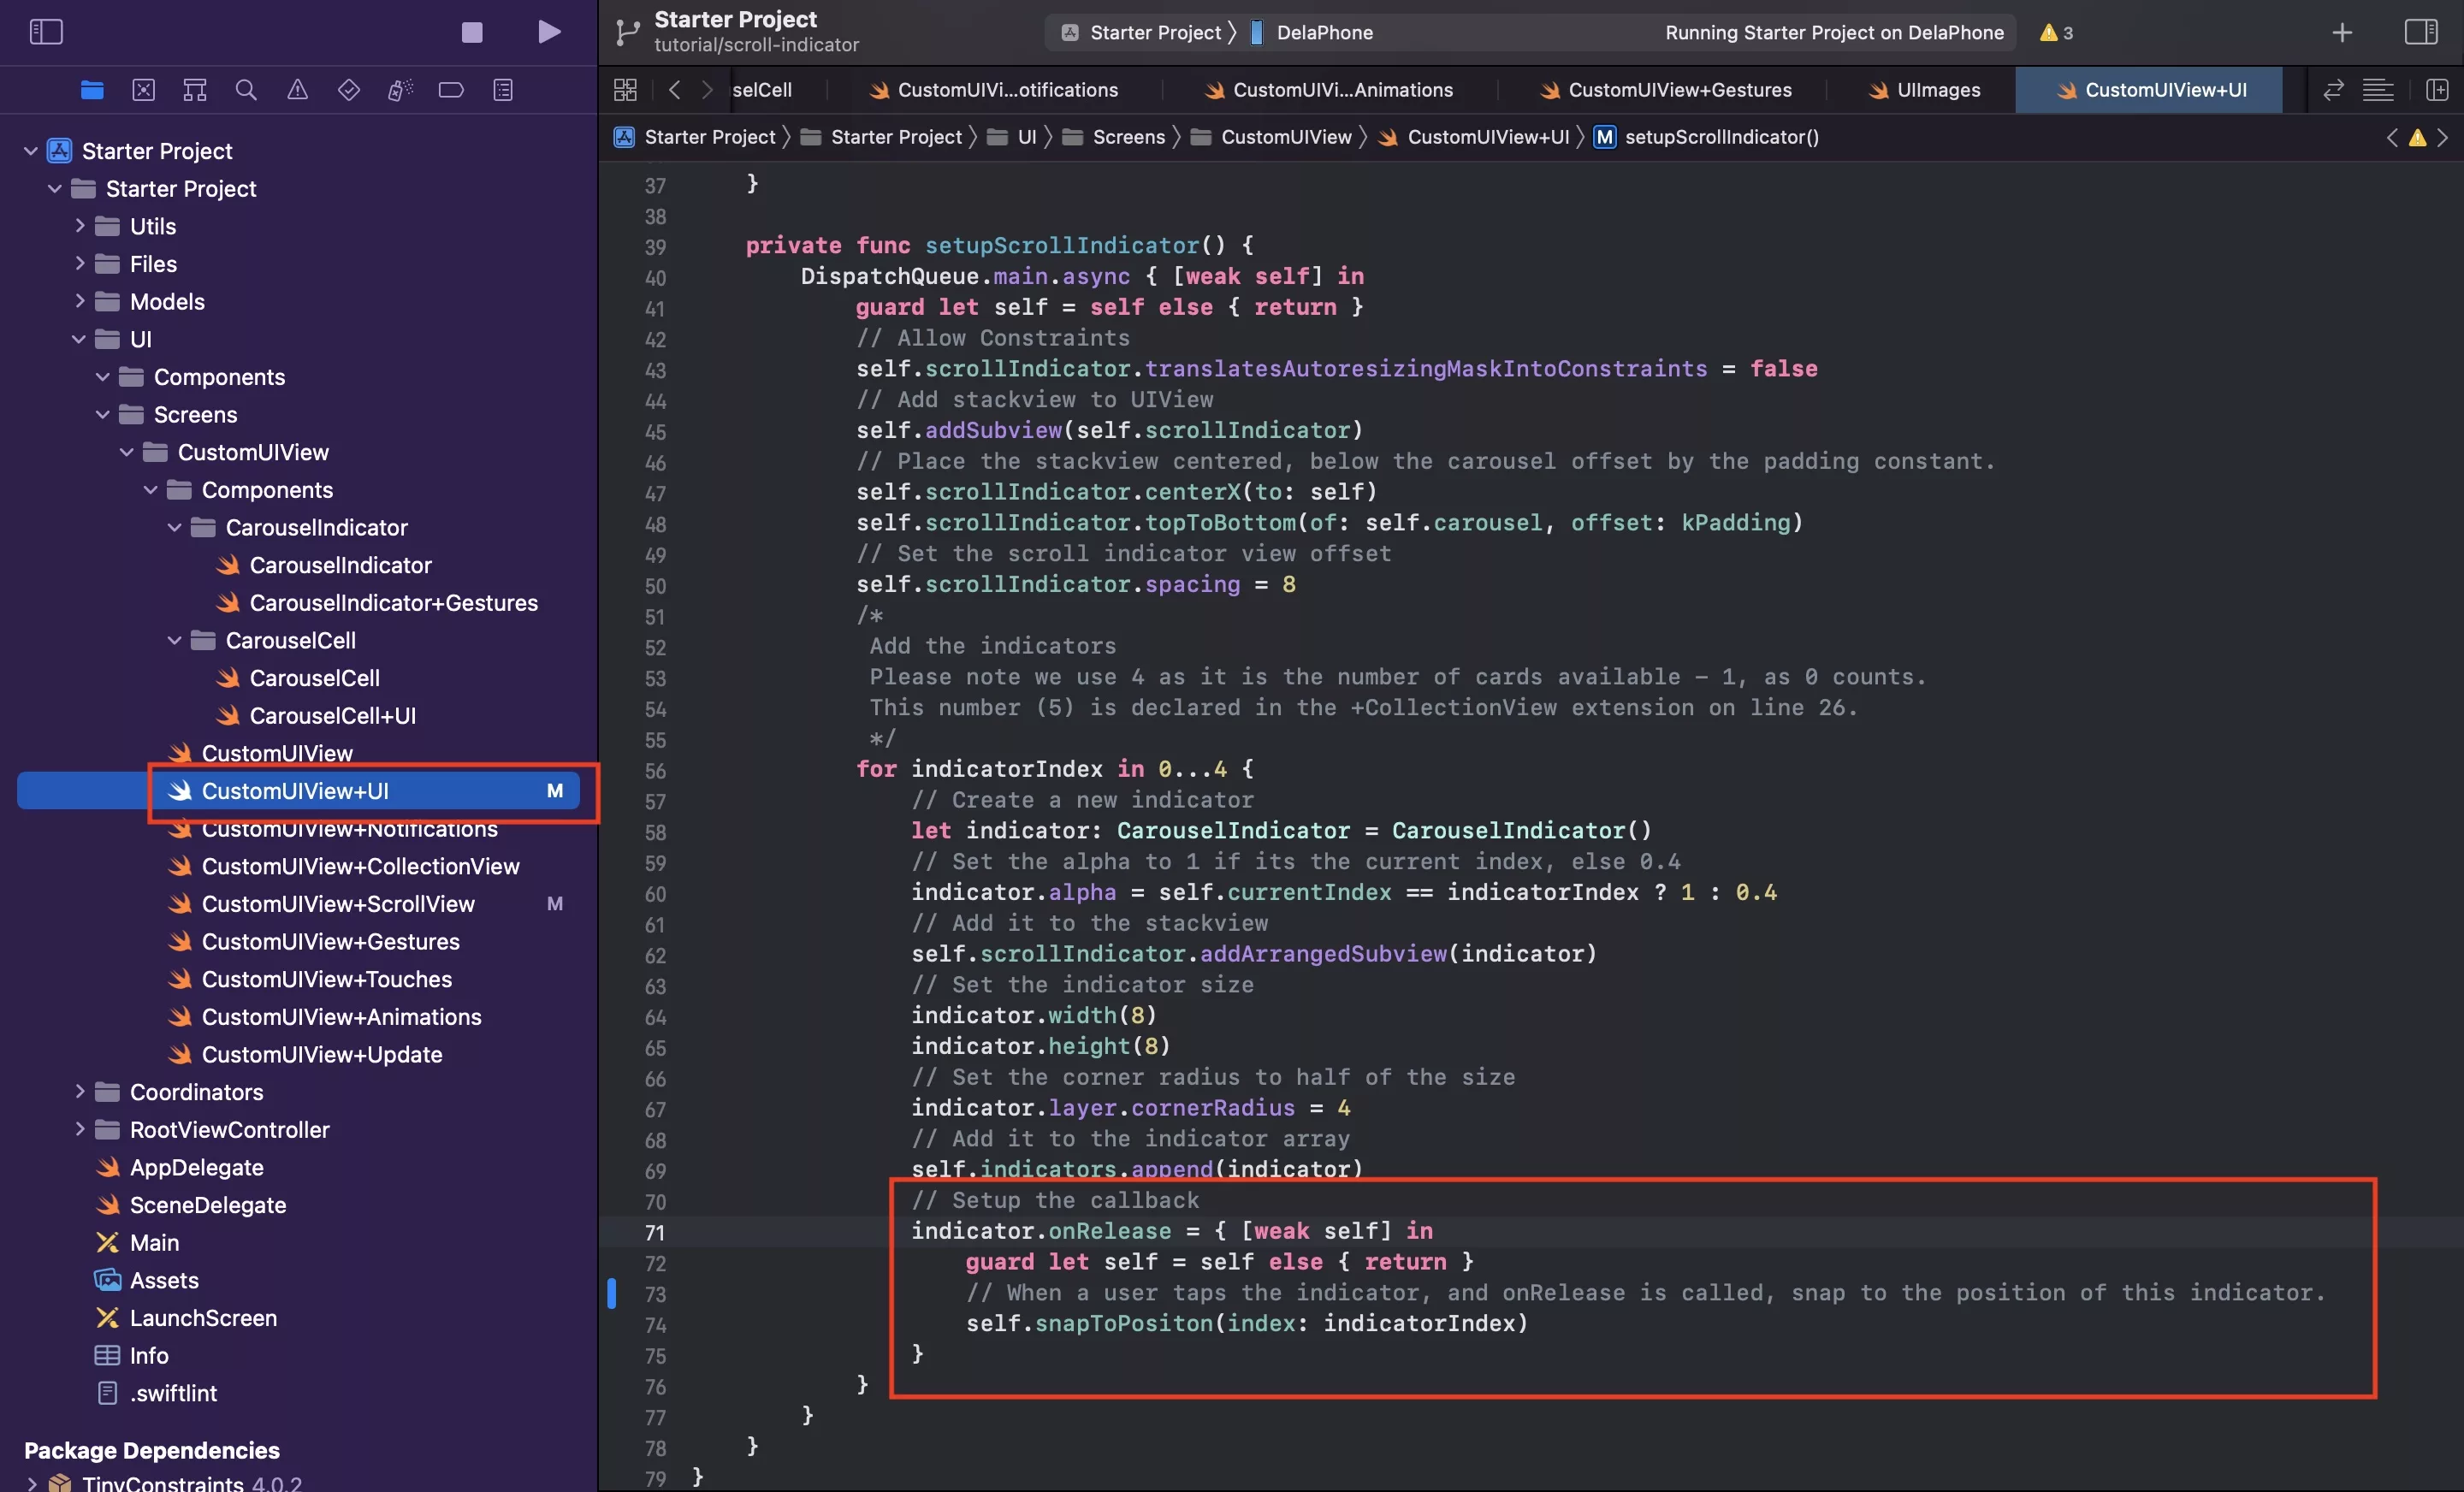2464x1492 pixels.
Task: Expand the Coordinators folder
Action: coord(80,1092)
